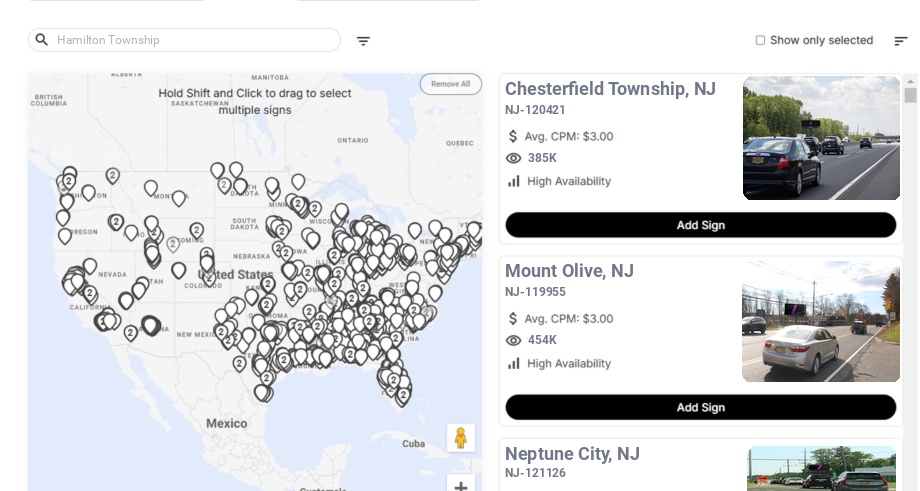Viewport: 920px width, 491px height.
Task: Click Mount Olive, NJ title
Action: (569, 271)
